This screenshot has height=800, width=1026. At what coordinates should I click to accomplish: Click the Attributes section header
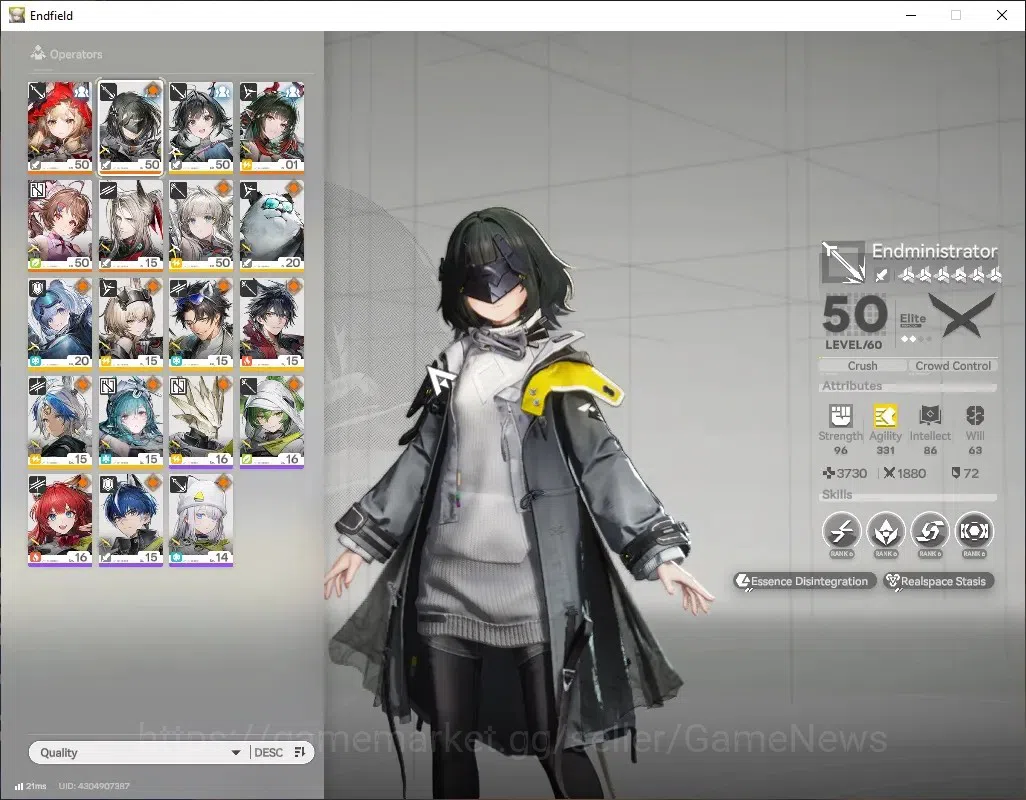852,385
